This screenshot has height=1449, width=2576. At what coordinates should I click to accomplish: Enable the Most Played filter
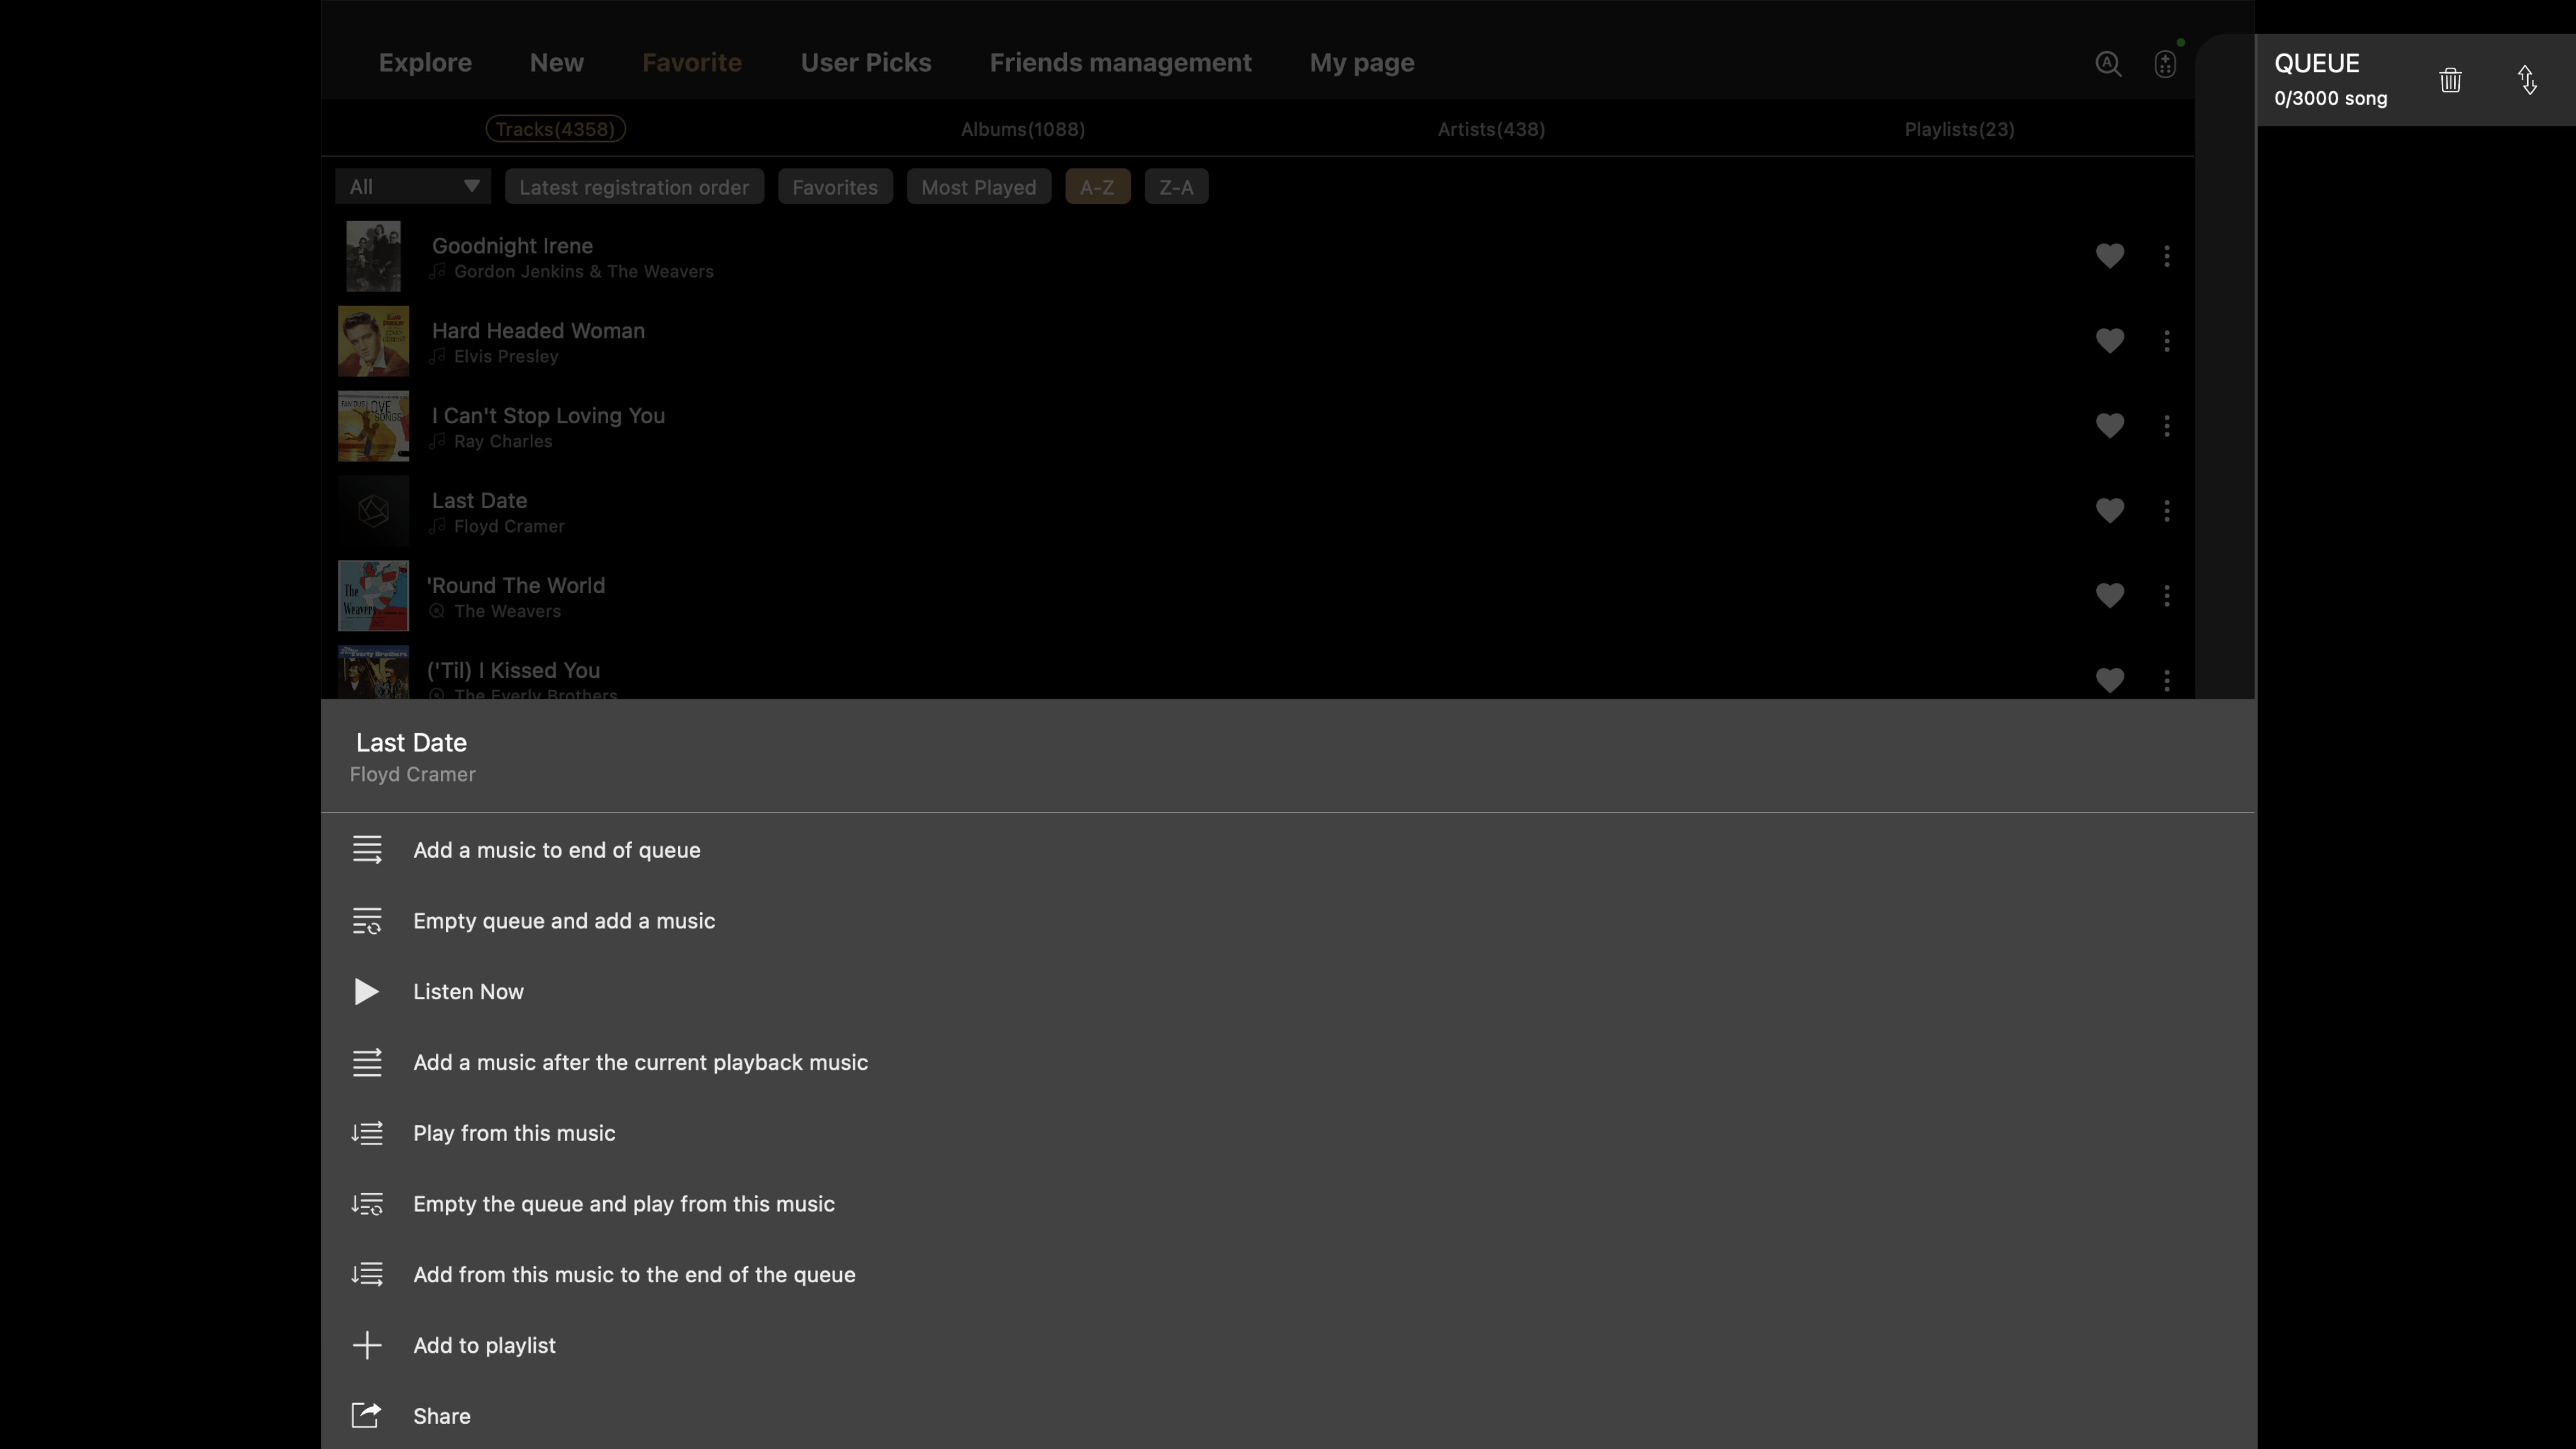978,187
